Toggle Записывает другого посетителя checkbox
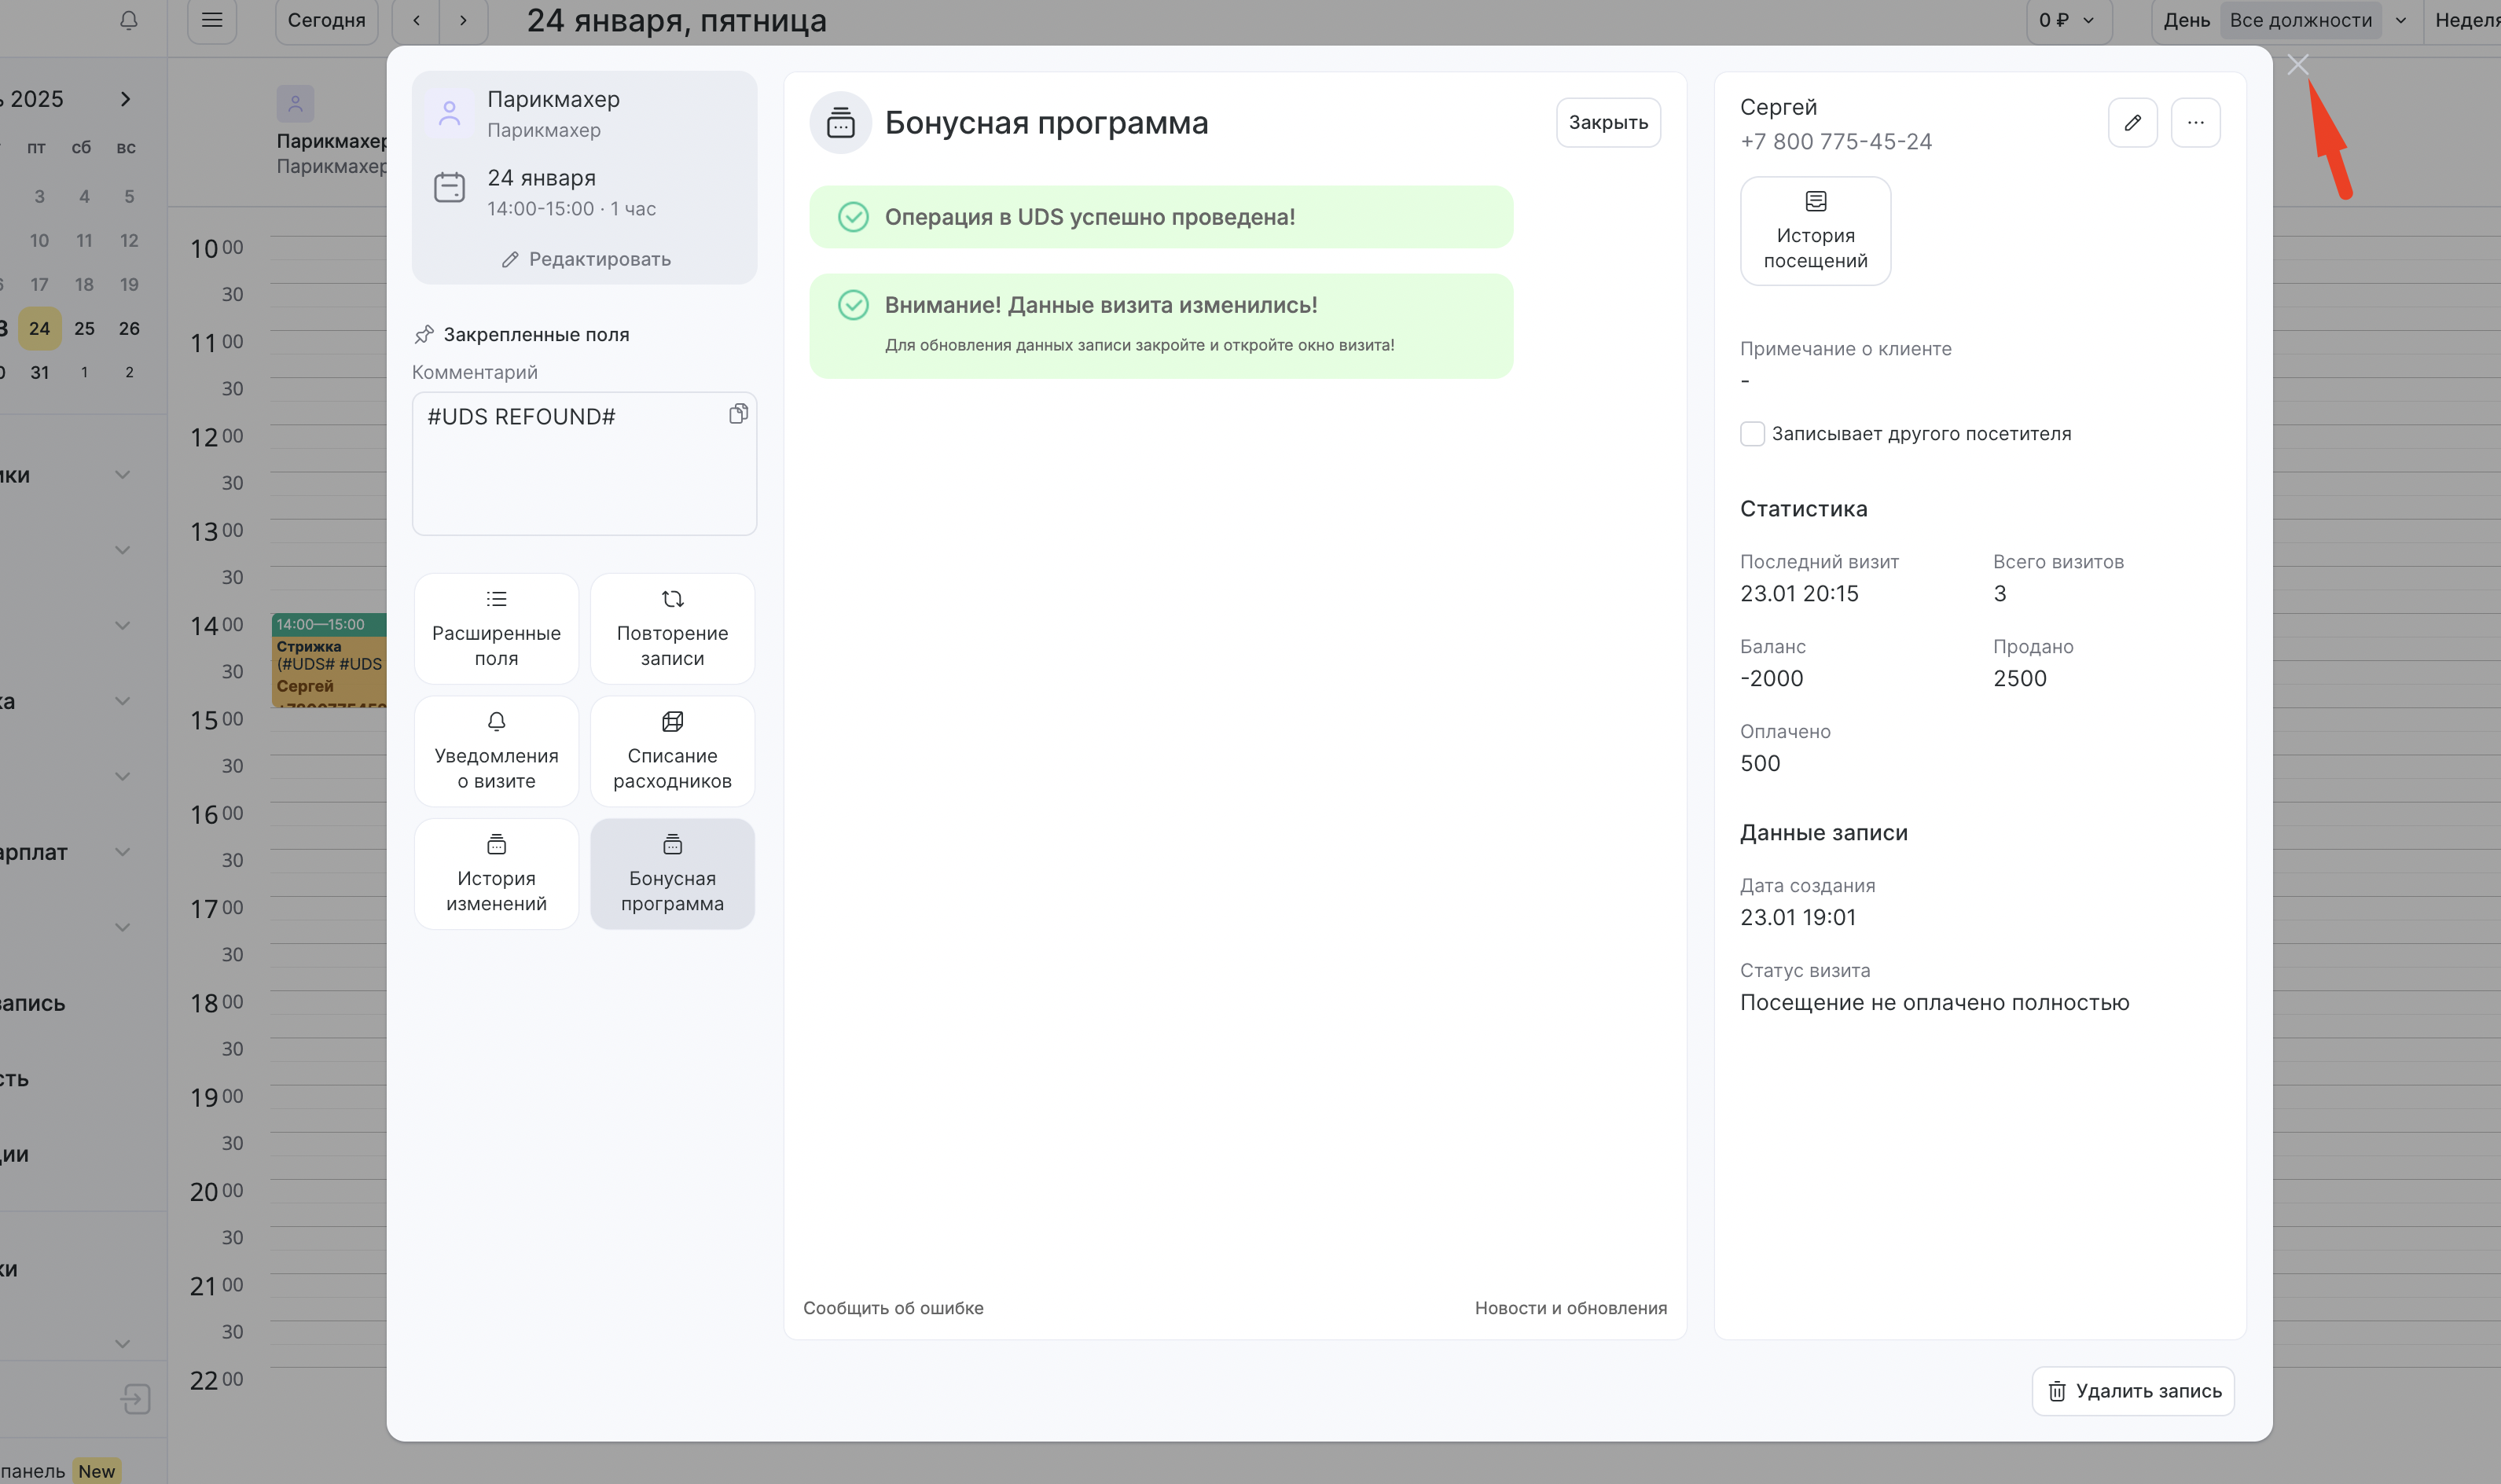The width and height of the screenshot is (2501, 1484). click(1752, 434)
